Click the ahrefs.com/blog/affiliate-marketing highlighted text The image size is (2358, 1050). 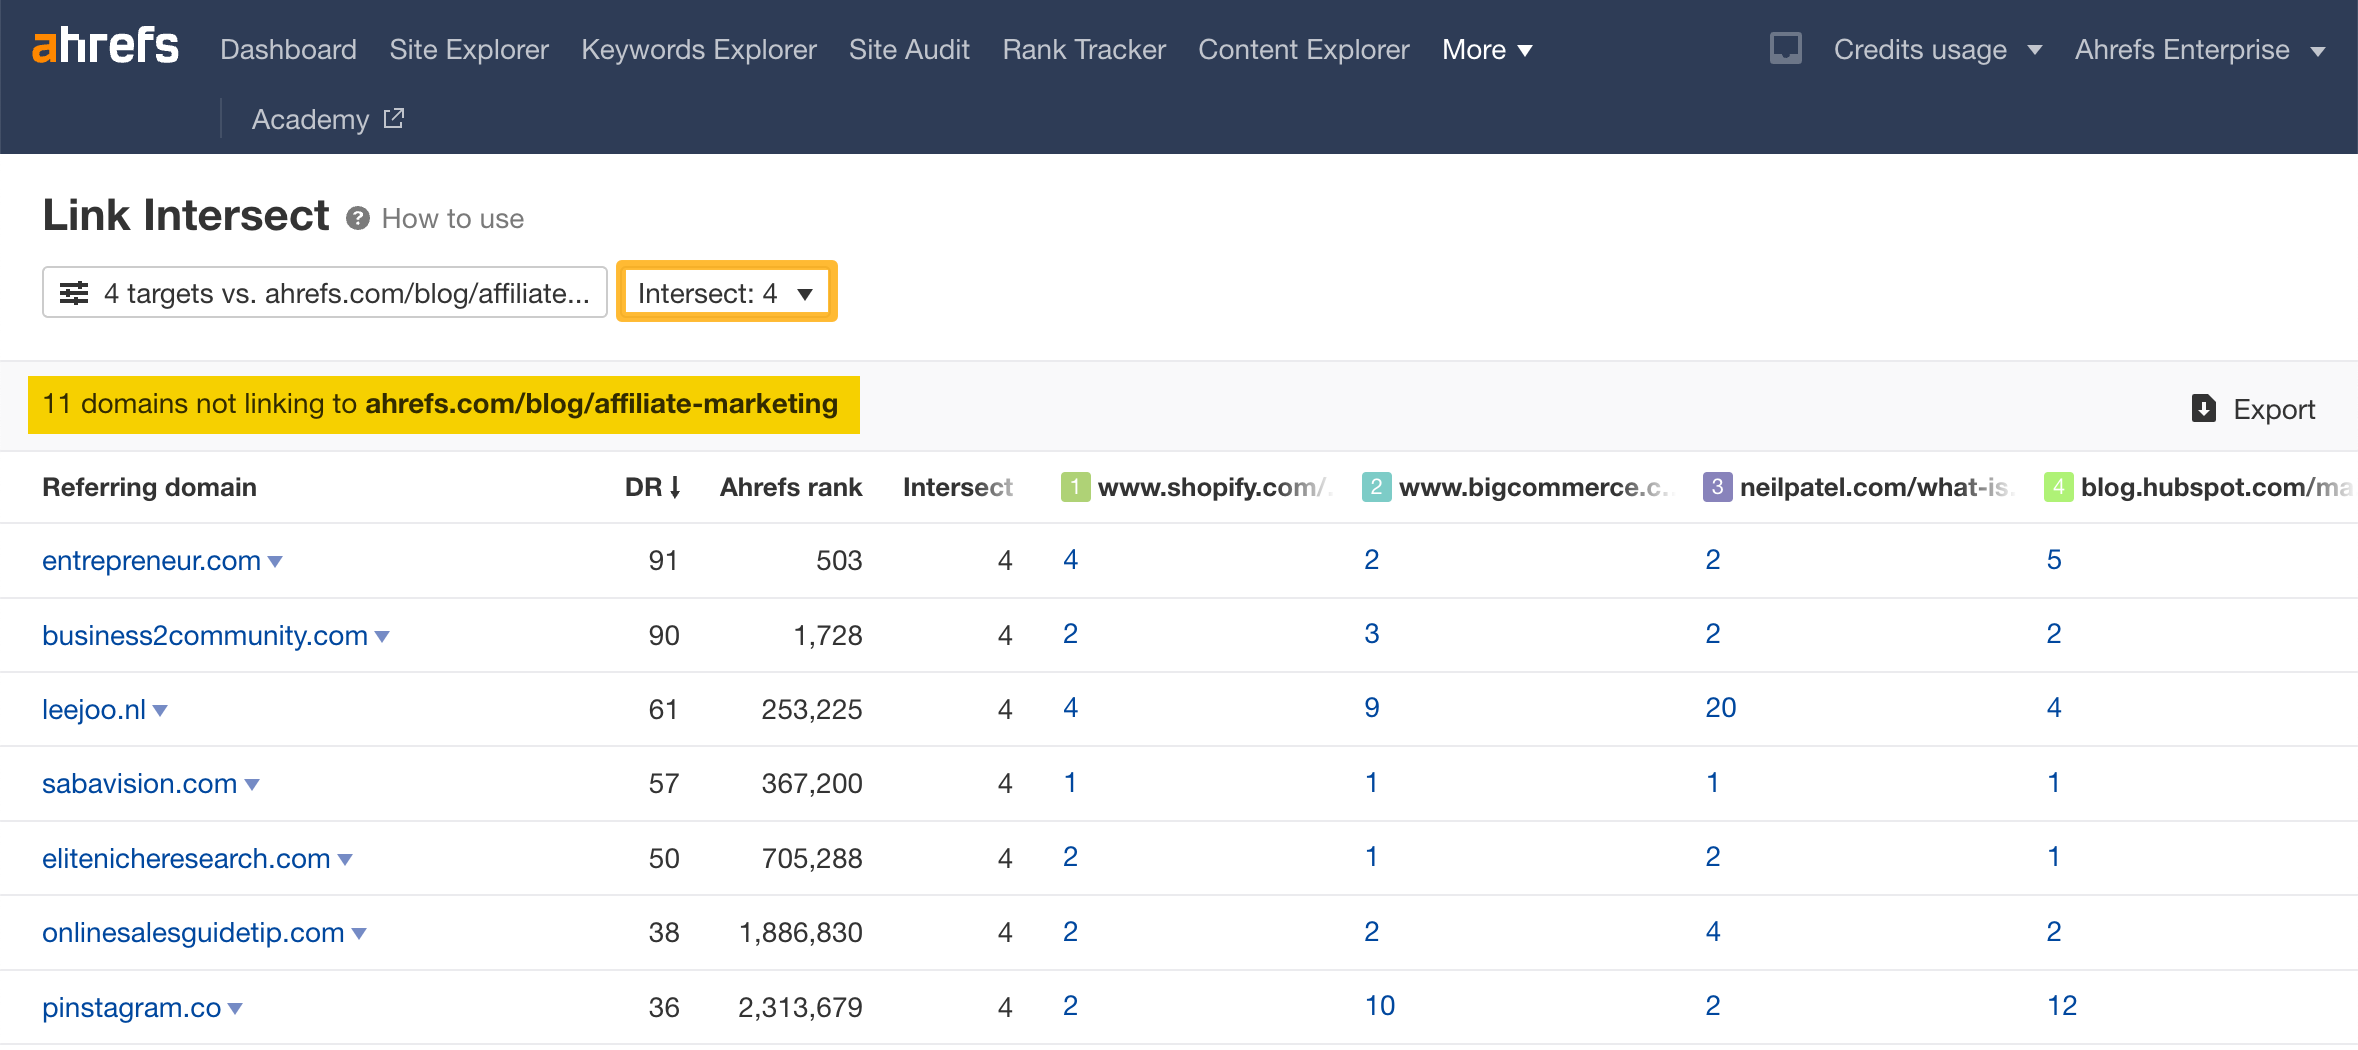coord(602,404)
